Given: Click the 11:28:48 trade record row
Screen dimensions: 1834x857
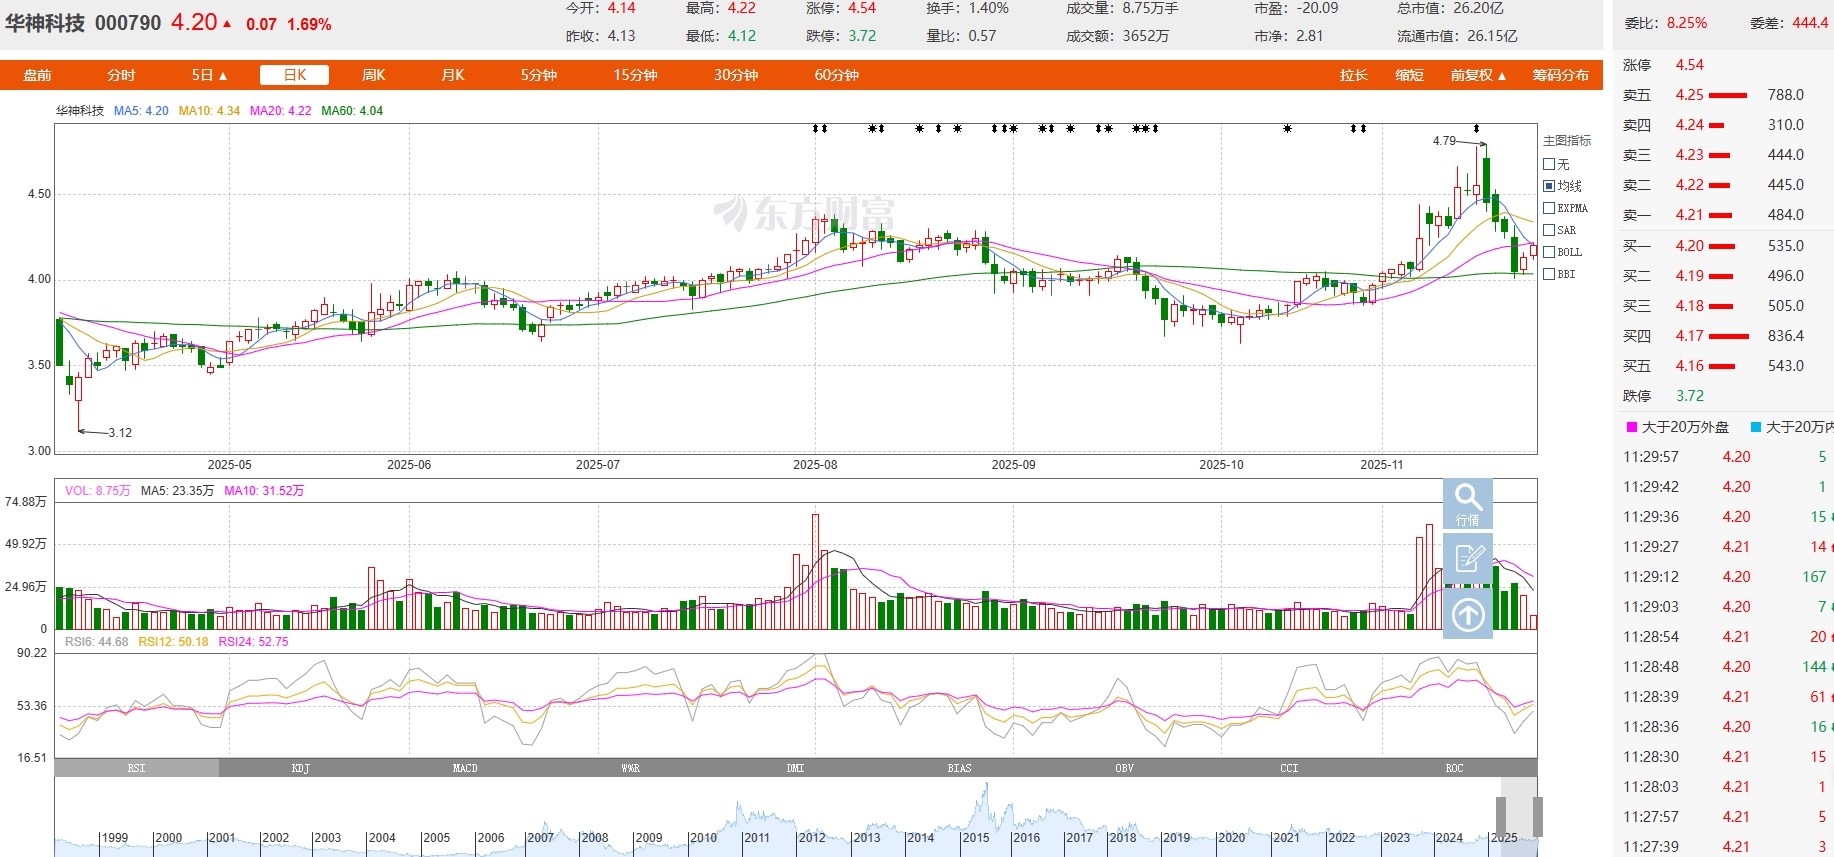Looking at the screenshot, I should click(1725, 667).
